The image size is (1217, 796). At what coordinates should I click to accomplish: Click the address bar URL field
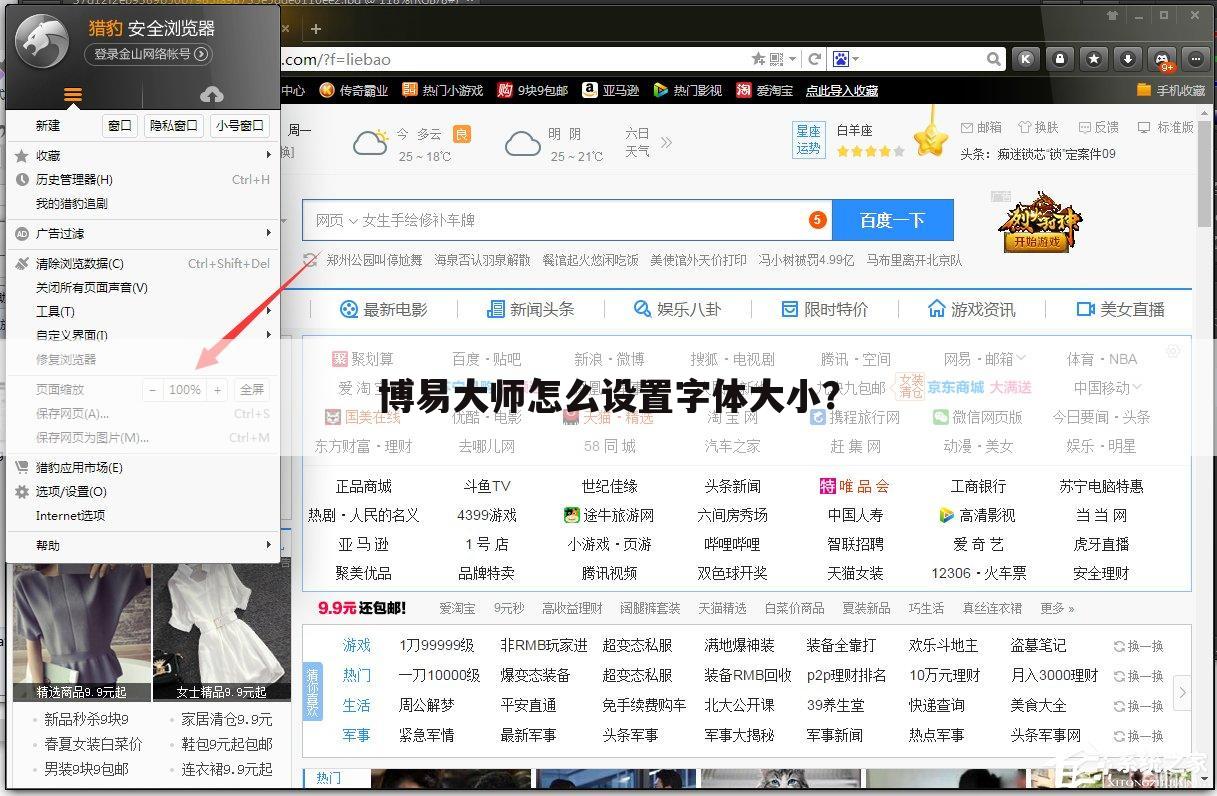[x=515, y=59]
